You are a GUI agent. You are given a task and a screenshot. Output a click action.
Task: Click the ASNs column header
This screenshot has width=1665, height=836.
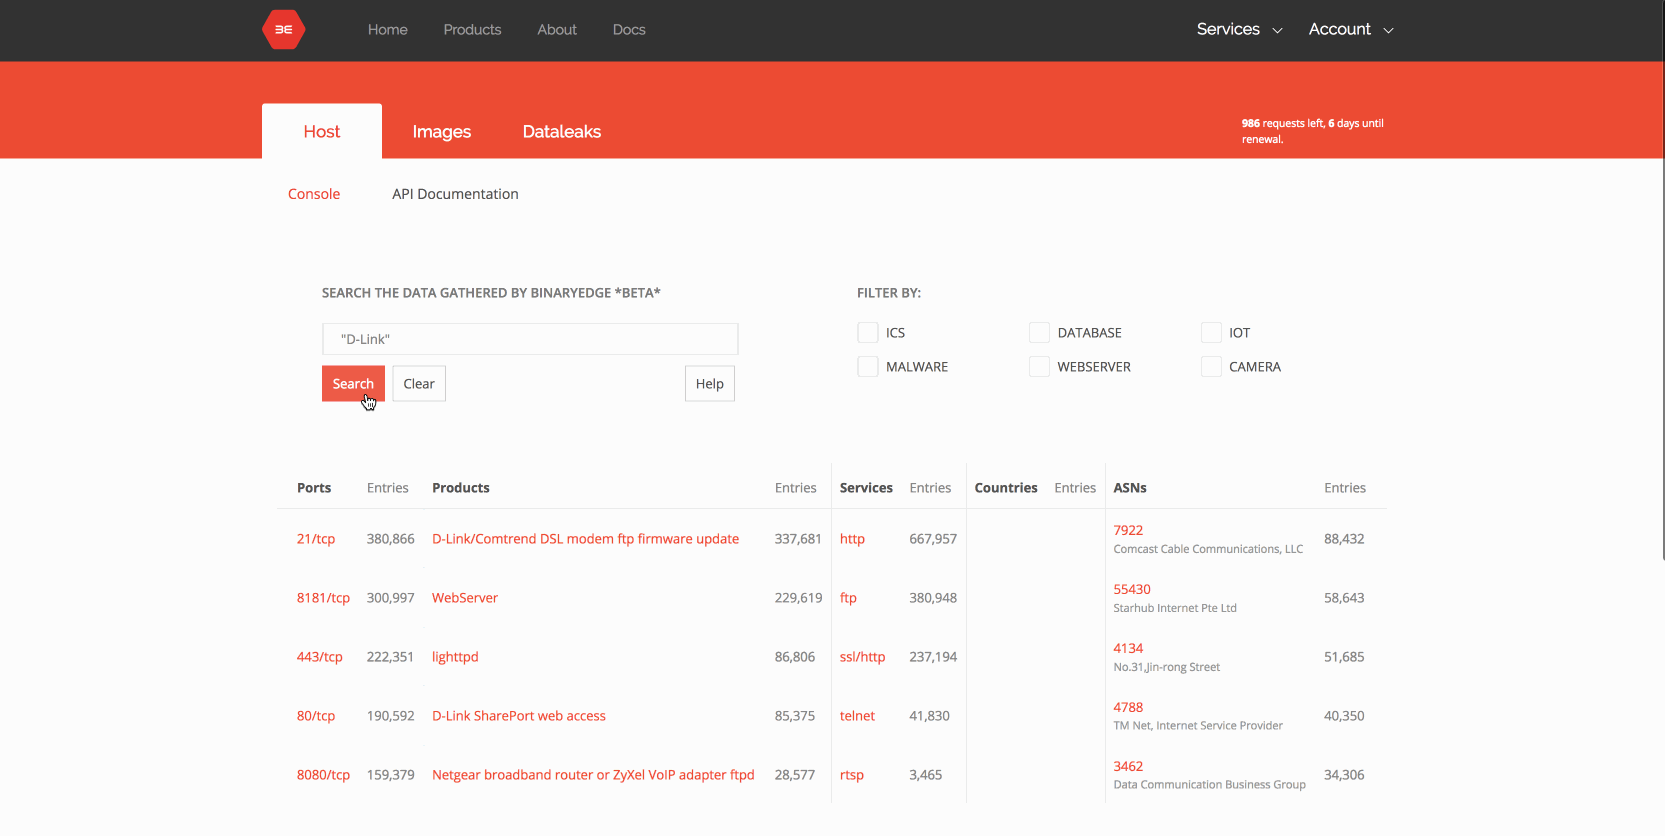pos(1130,488)
